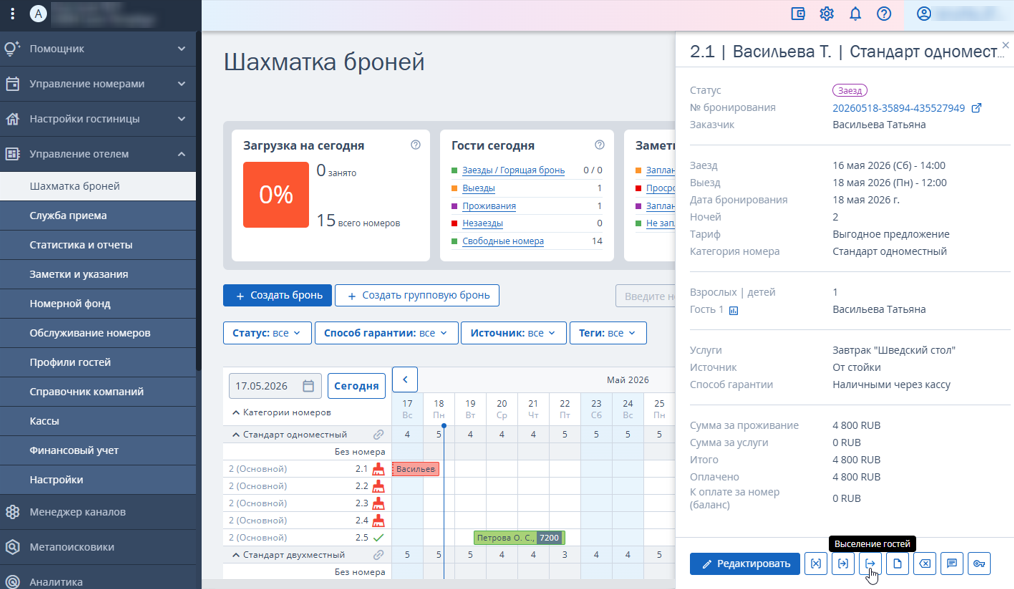Click the backspace-style delete icon in booking panel
The height and width of the screenshot is (589, 1014).
click(x=925, y=564)
